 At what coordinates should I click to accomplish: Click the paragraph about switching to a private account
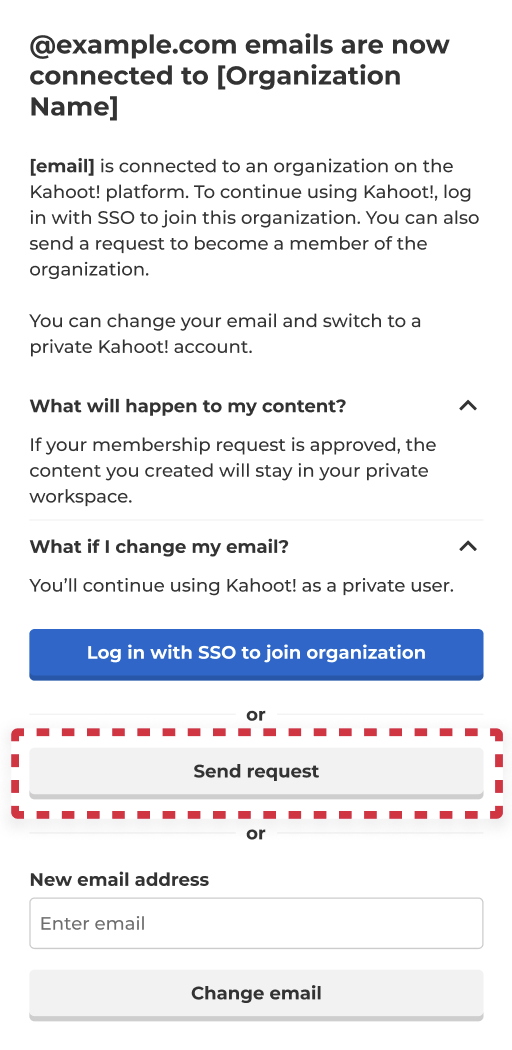(x=225, y=333)
